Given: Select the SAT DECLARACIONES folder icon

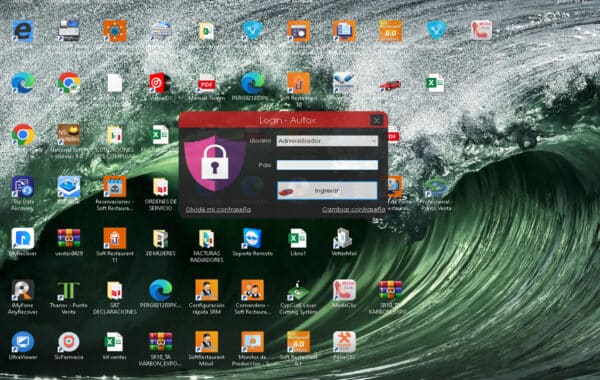Looking at the screenshot, I should pos(115,297).
